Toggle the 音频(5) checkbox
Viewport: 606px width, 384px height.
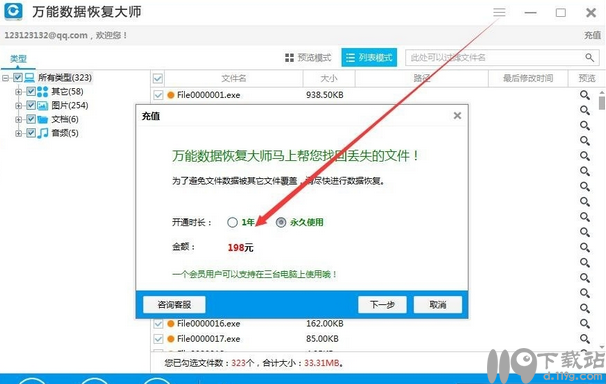(31, 133)
